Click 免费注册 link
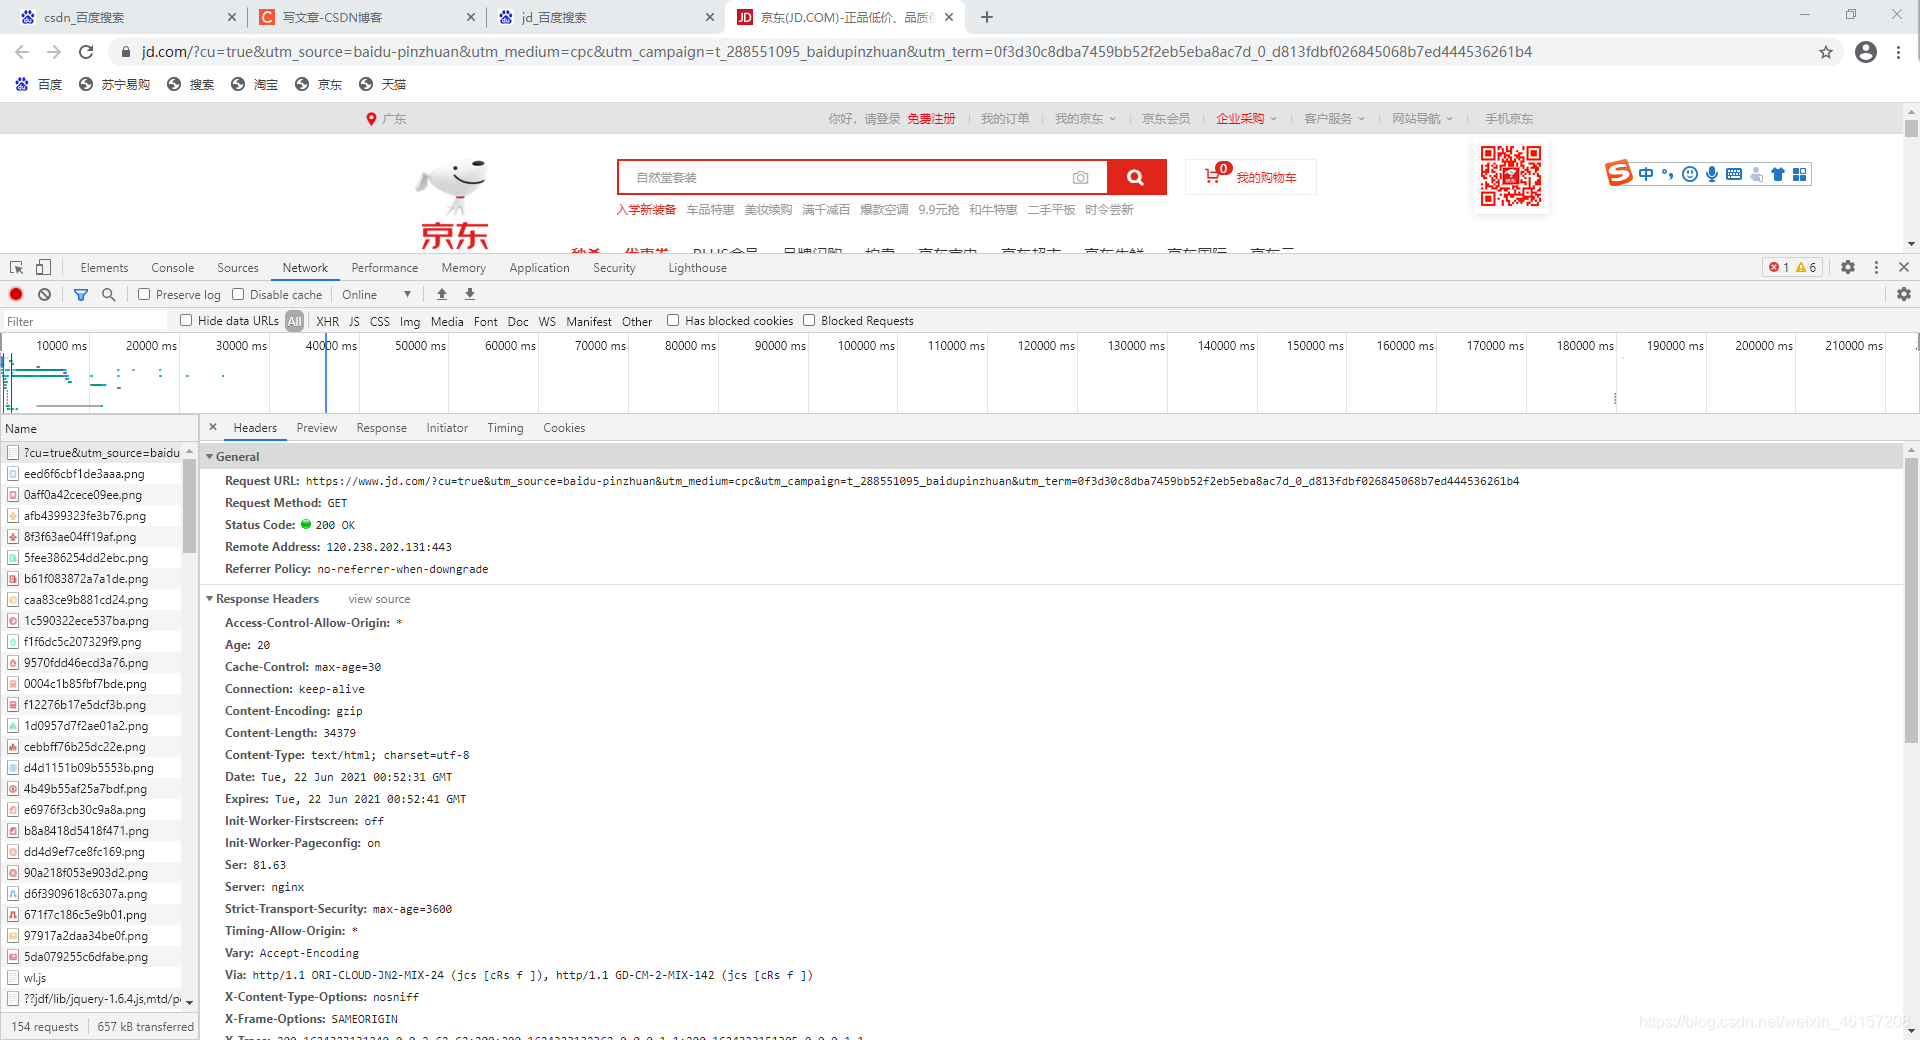 931,118
